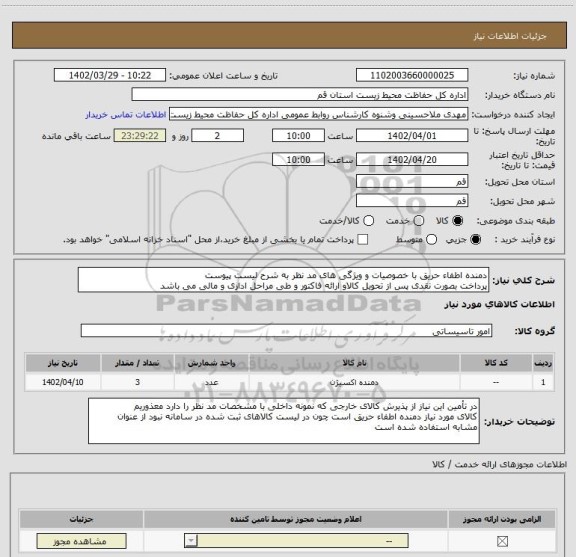The image size is (576, 557).
Task: Open the اطلاعات تماس خریدار link
Action: point(126,115)
